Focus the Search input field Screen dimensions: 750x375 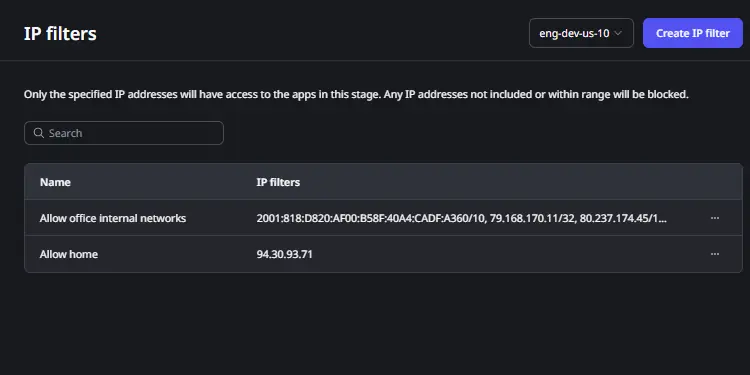[124, 133]
